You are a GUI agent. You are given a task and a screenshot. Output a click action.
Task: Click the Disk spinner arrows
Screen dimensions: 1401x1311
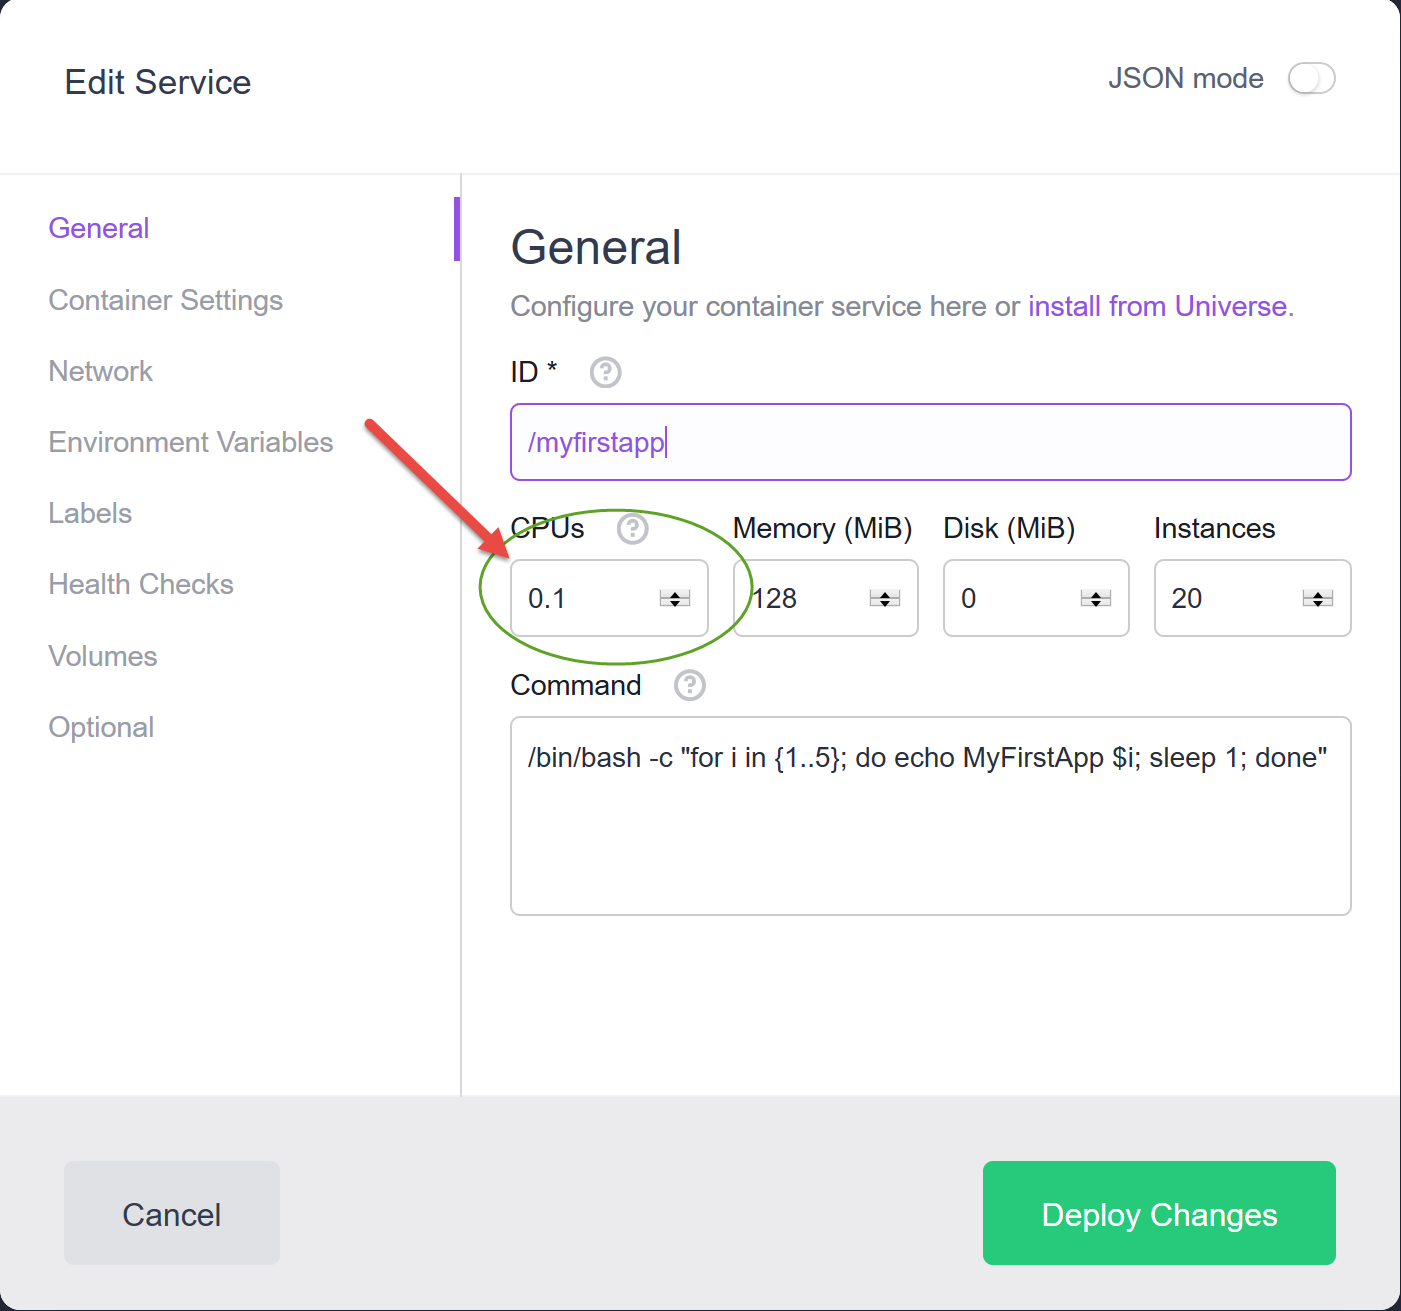tap(1096, 598)
